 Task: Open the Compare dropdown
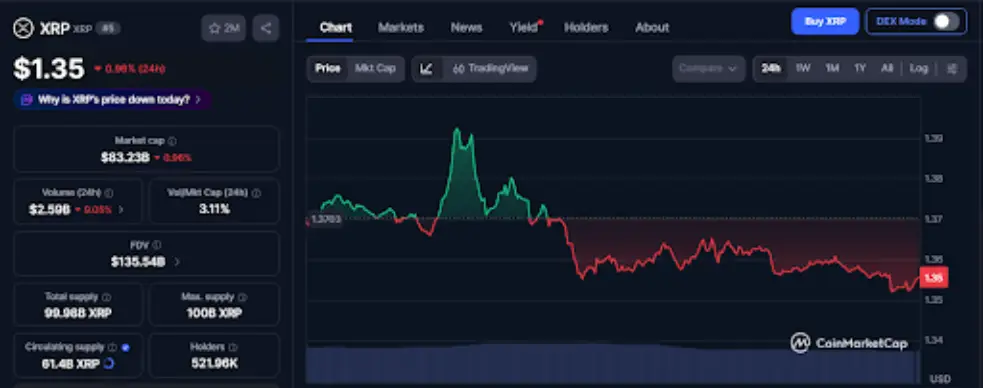tap(708, 68)
